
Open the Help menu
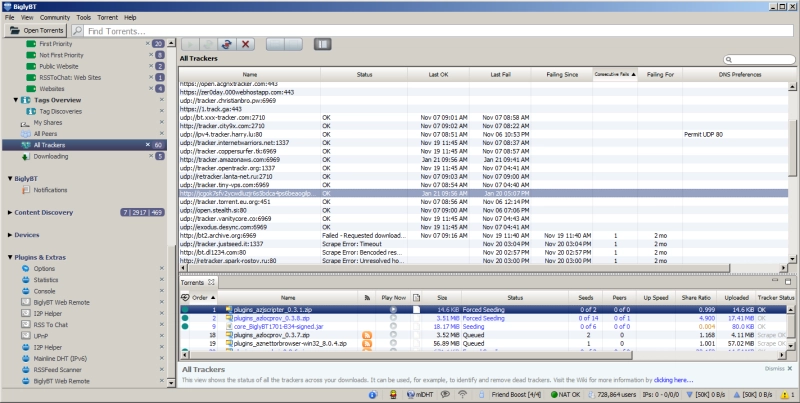click(130, 17)
